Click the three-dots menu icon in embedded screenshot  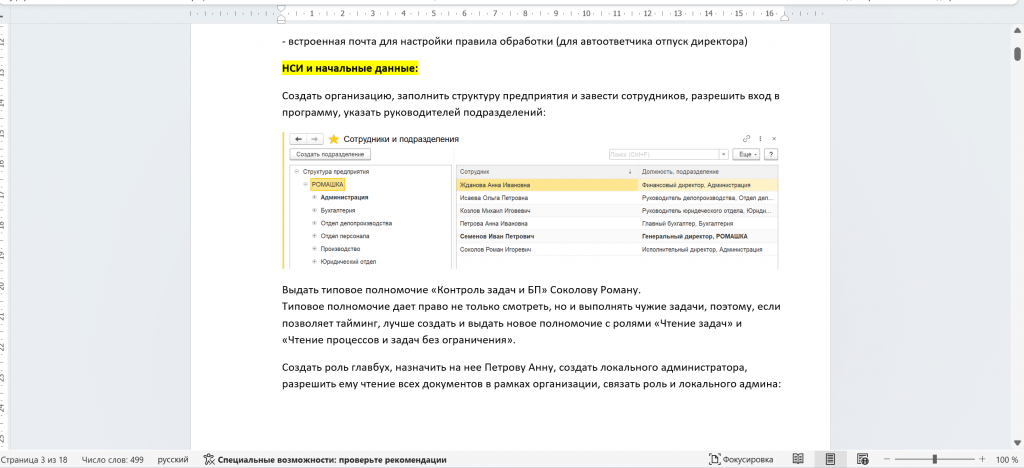pyautogui.click(x=761, y=139)
